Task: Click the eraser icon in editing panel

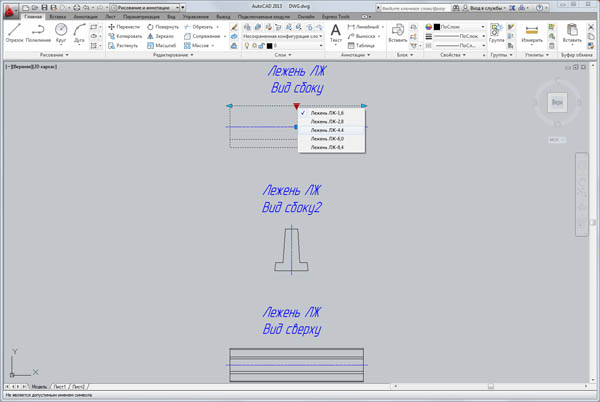Action: click(234, 27)
